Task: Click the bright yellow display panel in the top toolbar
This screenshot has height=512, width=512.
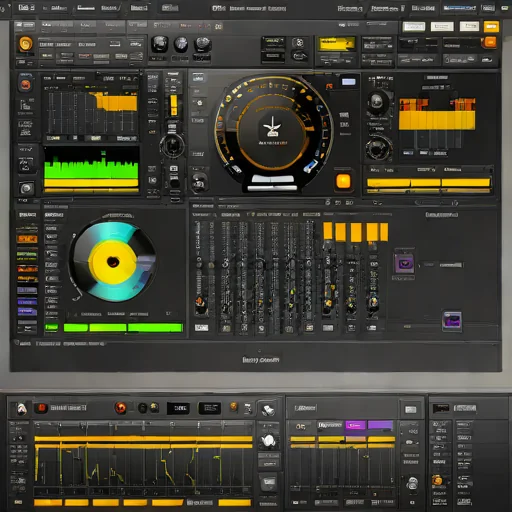Action: pos(336,43)
